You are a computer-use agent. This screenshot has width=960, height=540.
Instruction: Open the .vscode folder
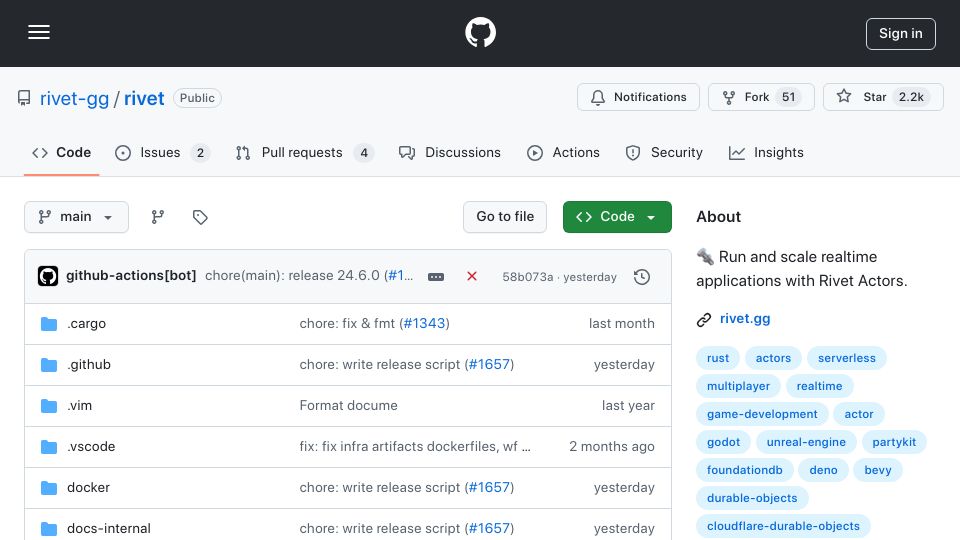(91, 446)
